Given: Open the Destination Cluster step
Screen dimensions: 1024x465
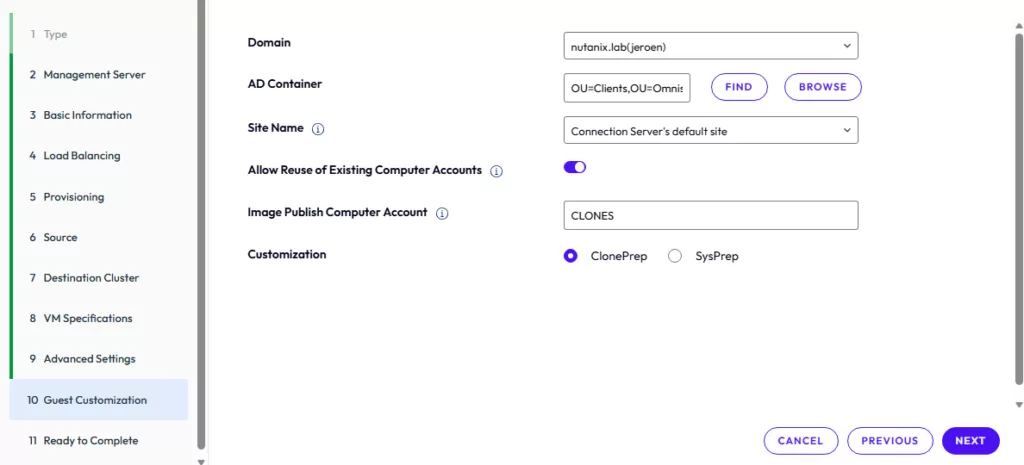Looking at the screenshot, I should click(x=91, y=278).
